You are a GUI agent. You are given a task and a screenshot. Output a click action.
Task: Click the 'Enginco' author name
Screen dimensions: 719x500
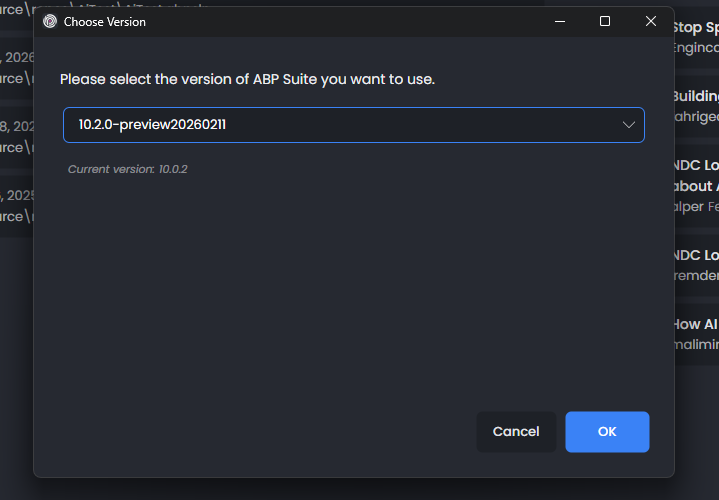pos(695,47)
